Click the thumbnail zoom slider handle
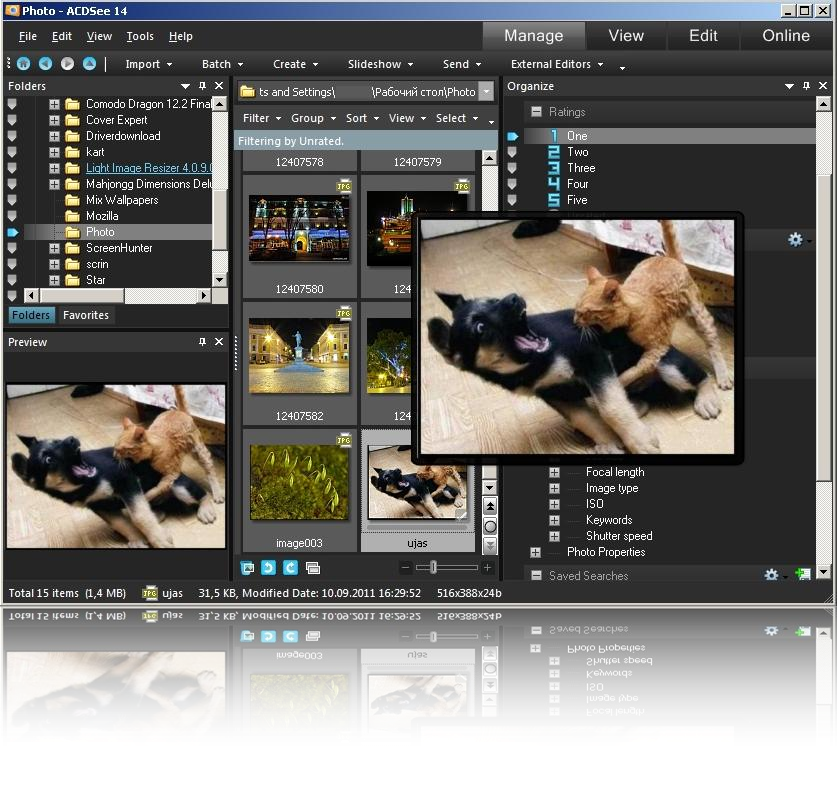The height and width of the screenshot is (796, 837). 433,568
